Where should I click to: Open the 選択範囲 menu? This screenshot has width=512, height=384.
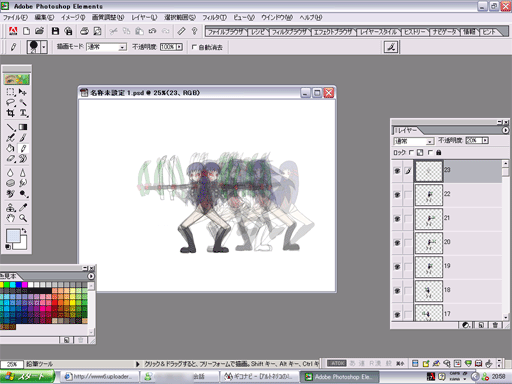click(180, 17)
